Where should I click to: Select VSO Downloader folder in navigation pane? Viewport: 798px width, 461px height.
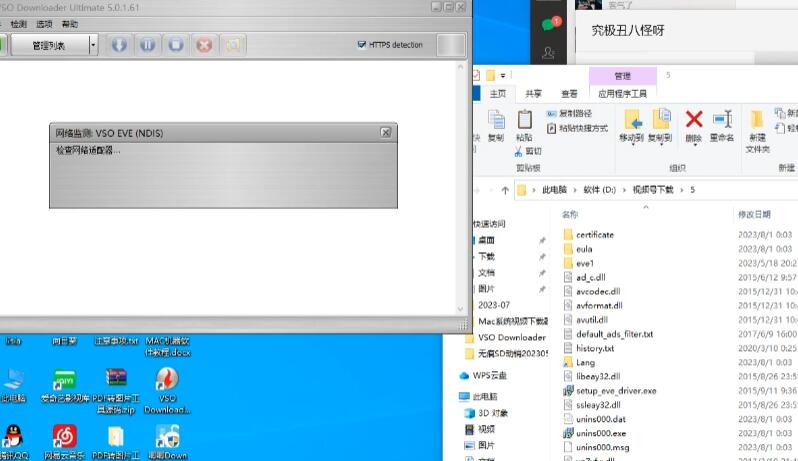coord(511,337)
